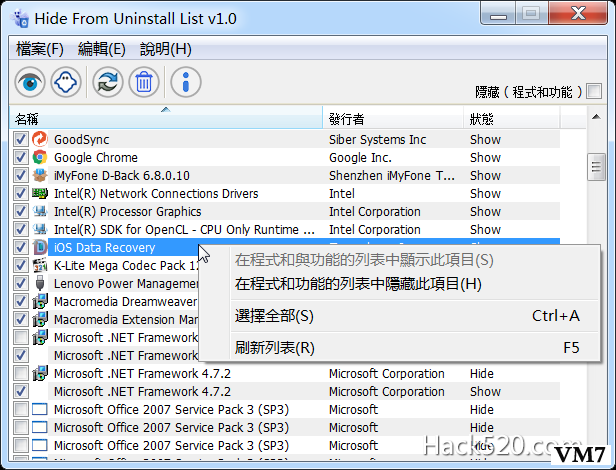The height and width of the screenshot is (470, 616).
Task: Click the ghost (hide) toolbar icon
Action: (66, 82)
